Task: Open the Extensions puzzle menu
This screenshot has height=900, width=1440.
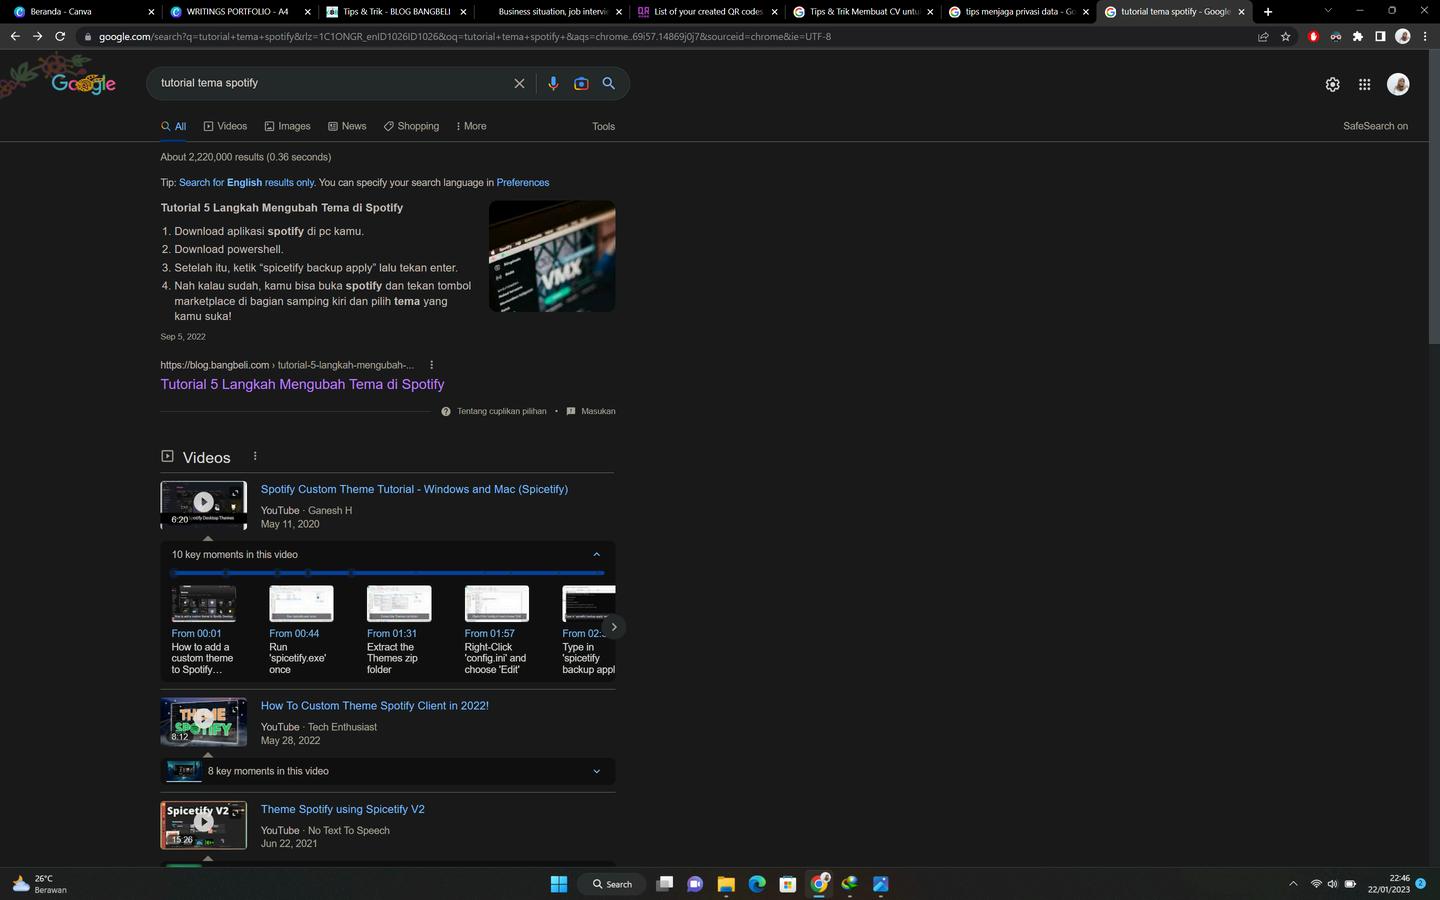Action: pyautogui.click(x=1357, y=37)
